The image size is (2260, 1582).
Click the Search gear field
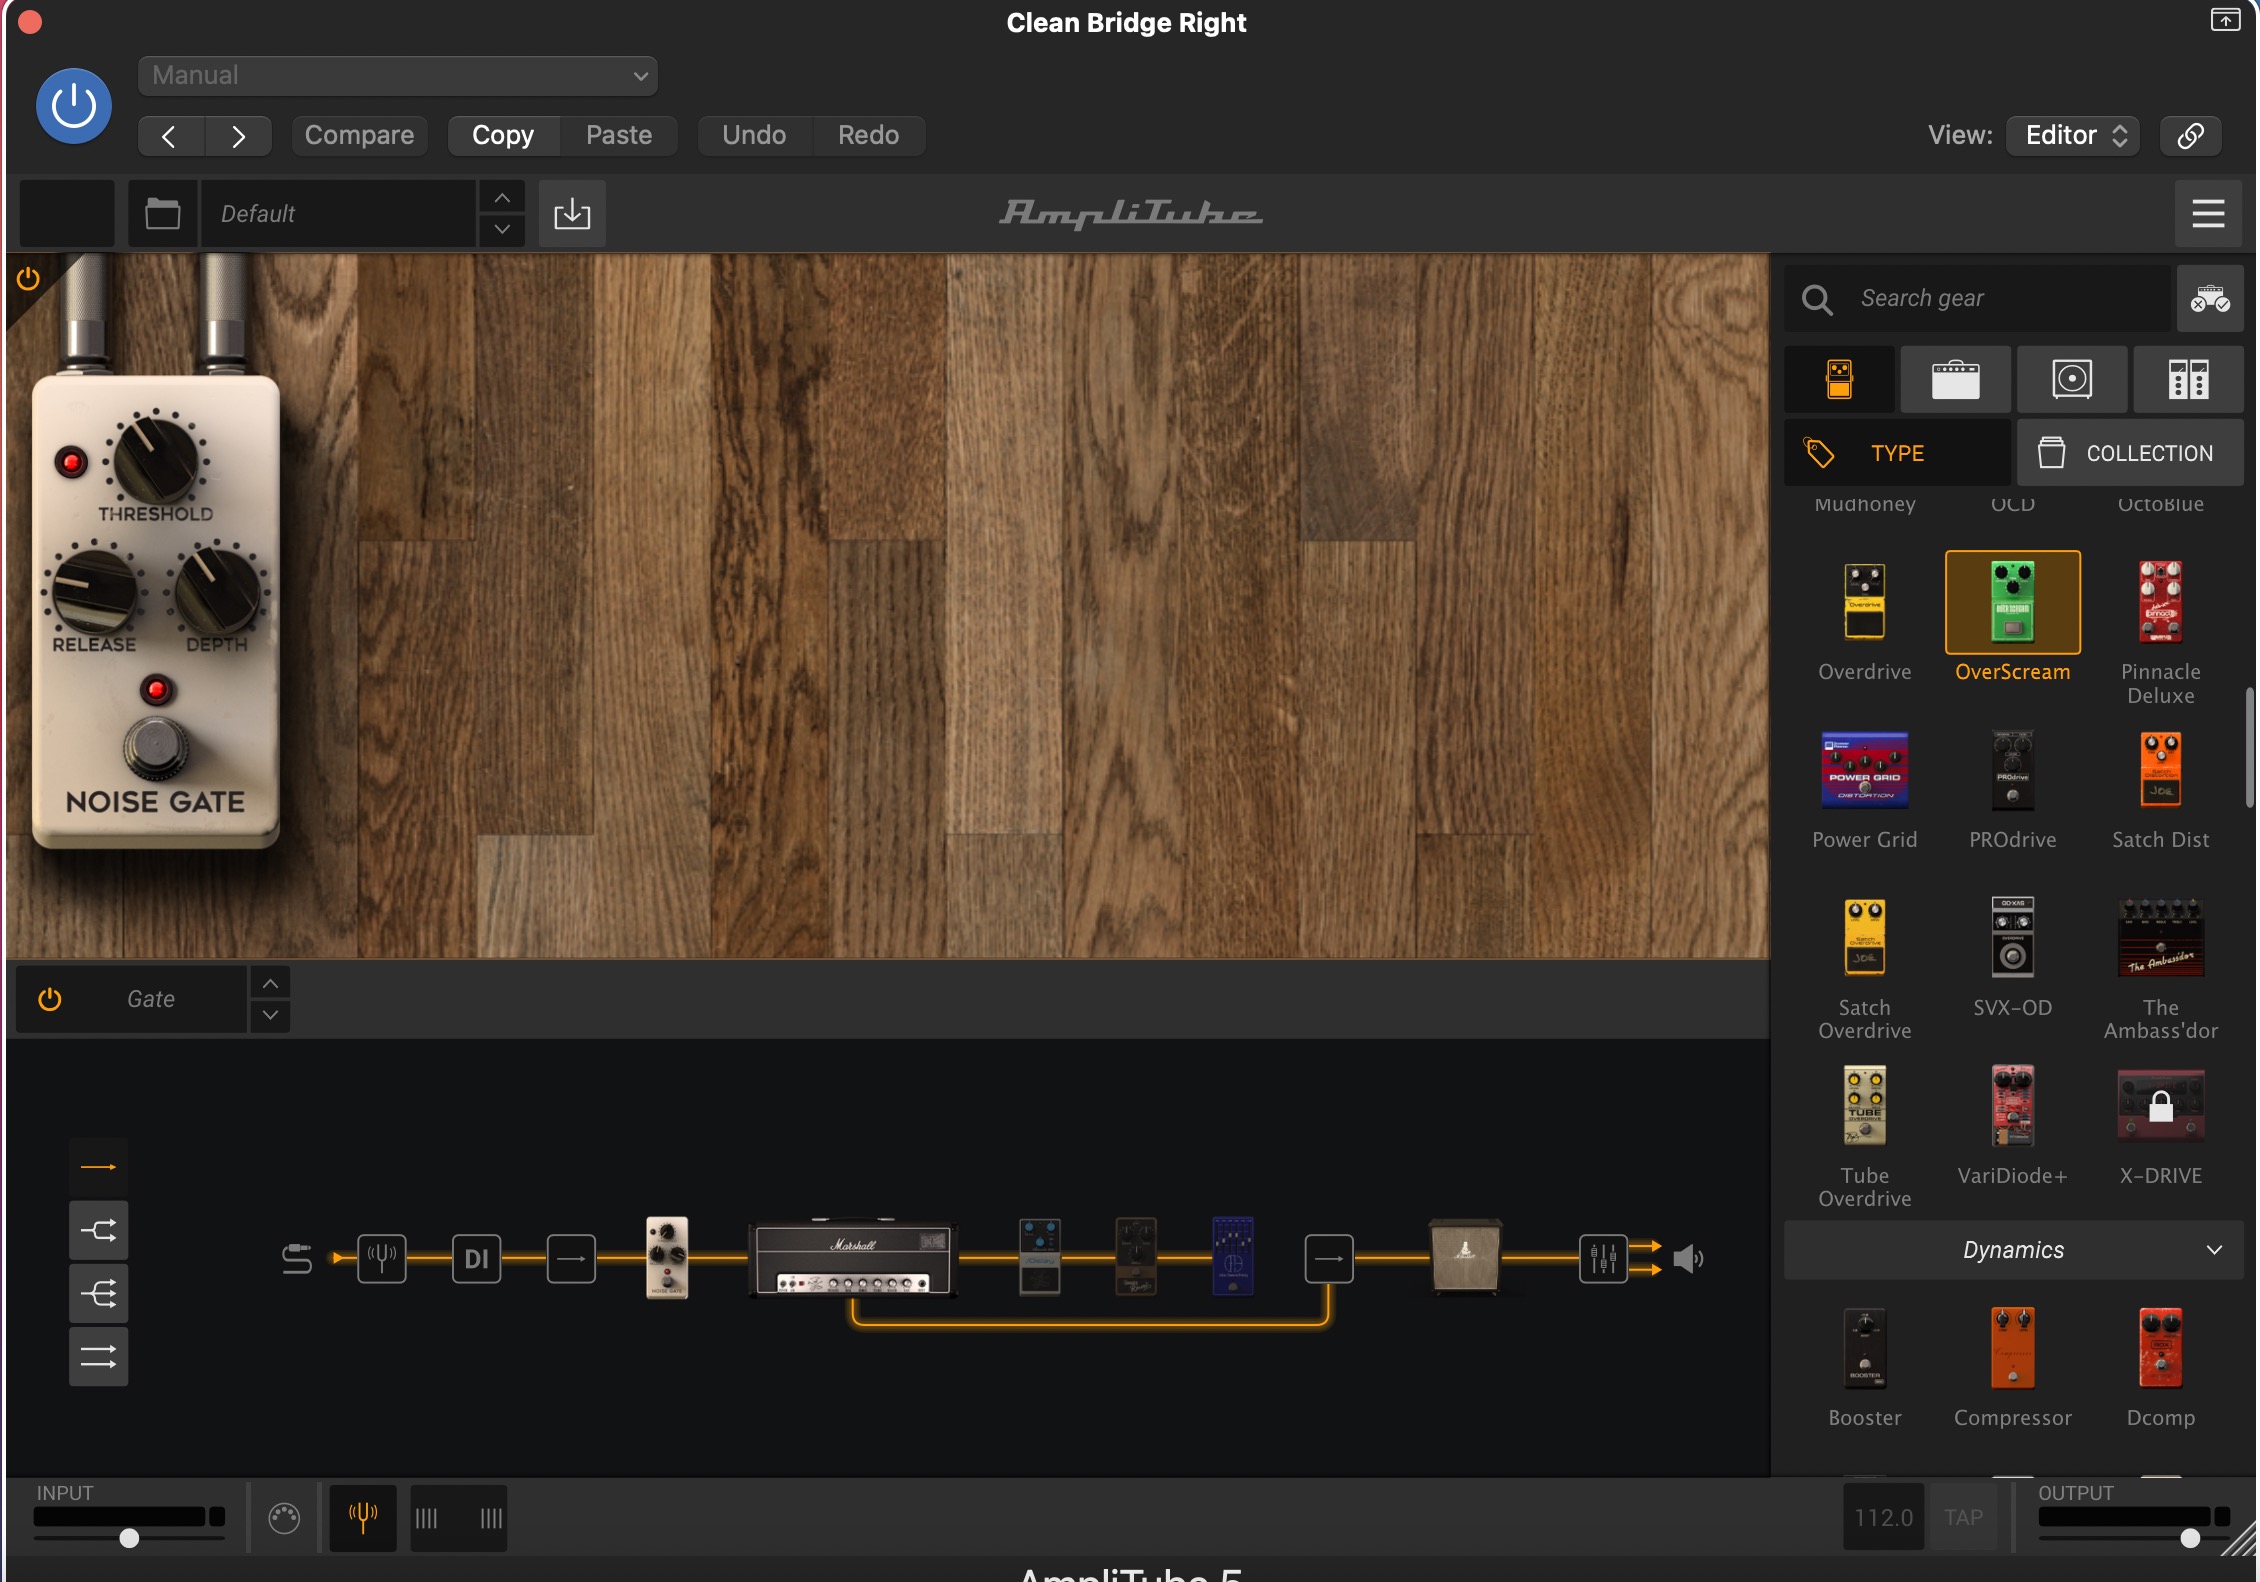tap(1980, 298)
